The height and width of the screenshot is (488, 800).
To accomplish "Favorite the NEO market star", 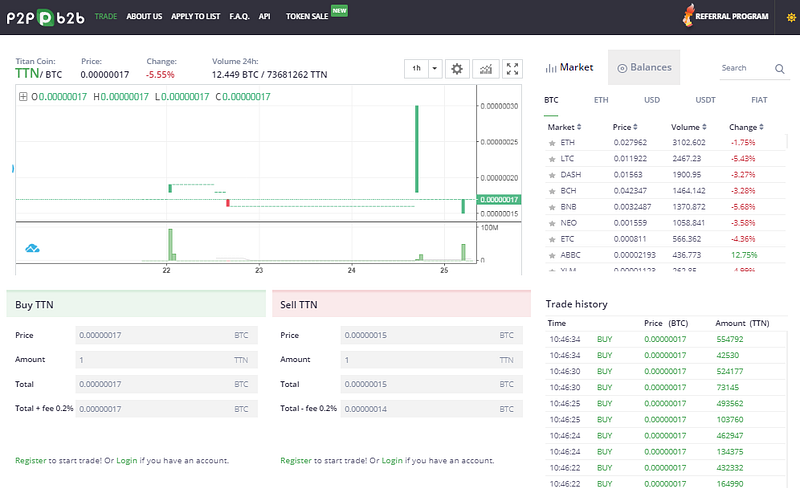I will pyautogui.click(x=552, y=224).
